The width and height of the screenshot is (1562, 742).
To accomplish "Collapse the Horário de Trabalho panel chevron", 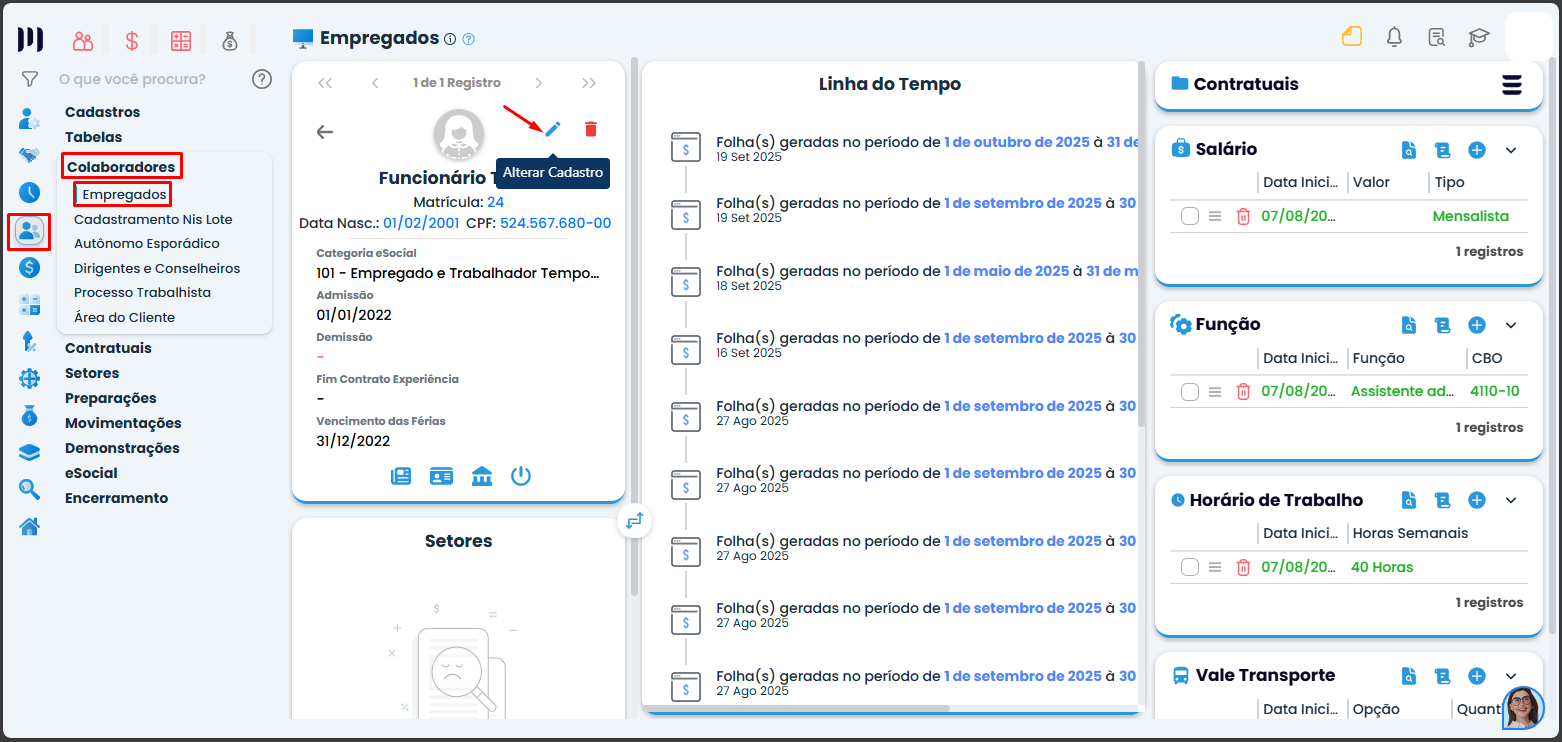I will 1511,500.
